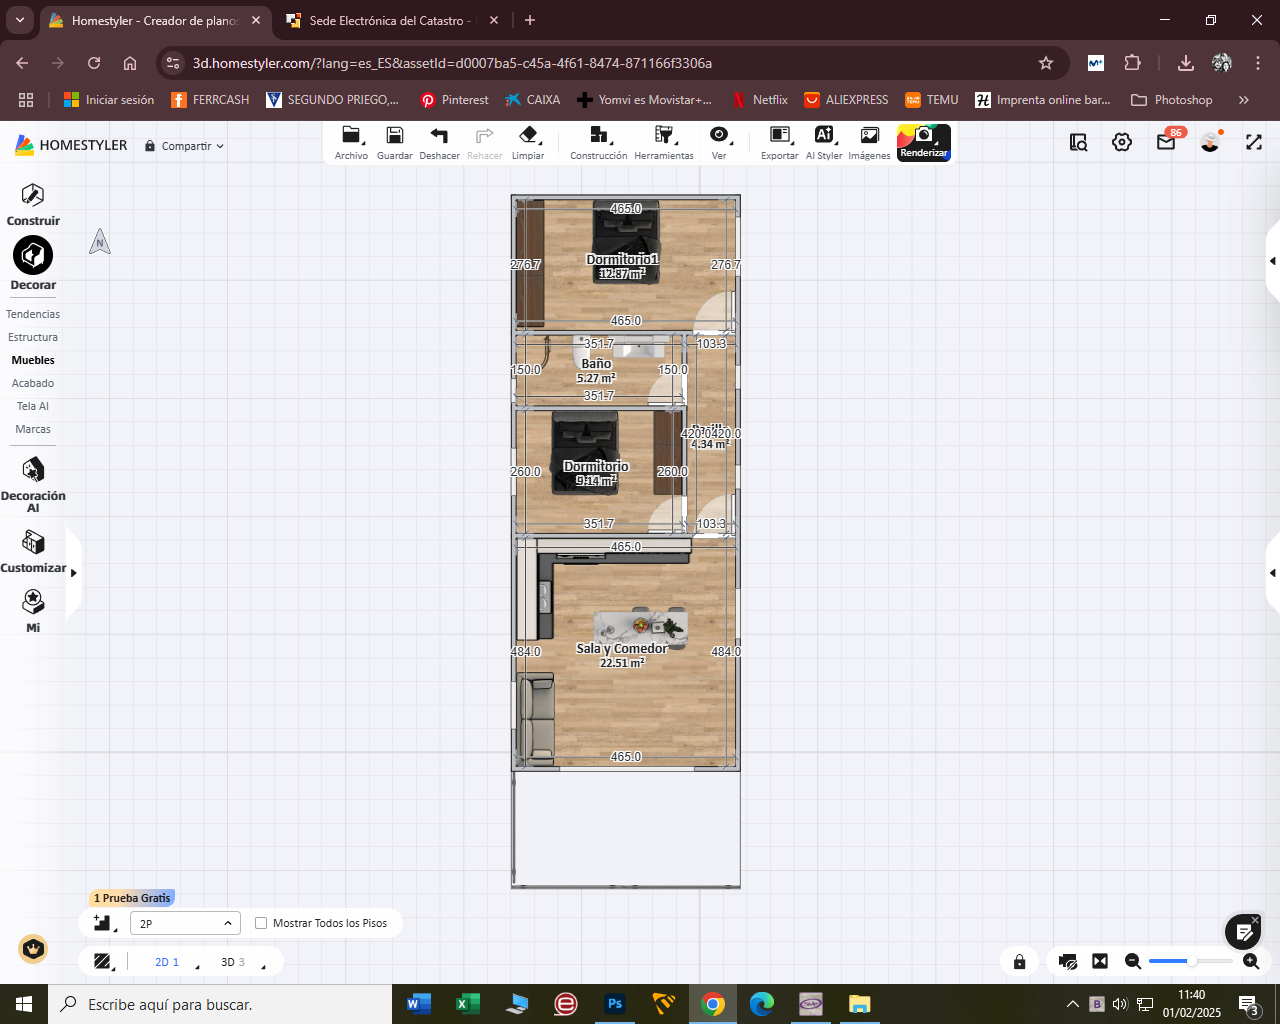Expand the Compartir share dropdown

pyautogui.click(x=185, y=146)
